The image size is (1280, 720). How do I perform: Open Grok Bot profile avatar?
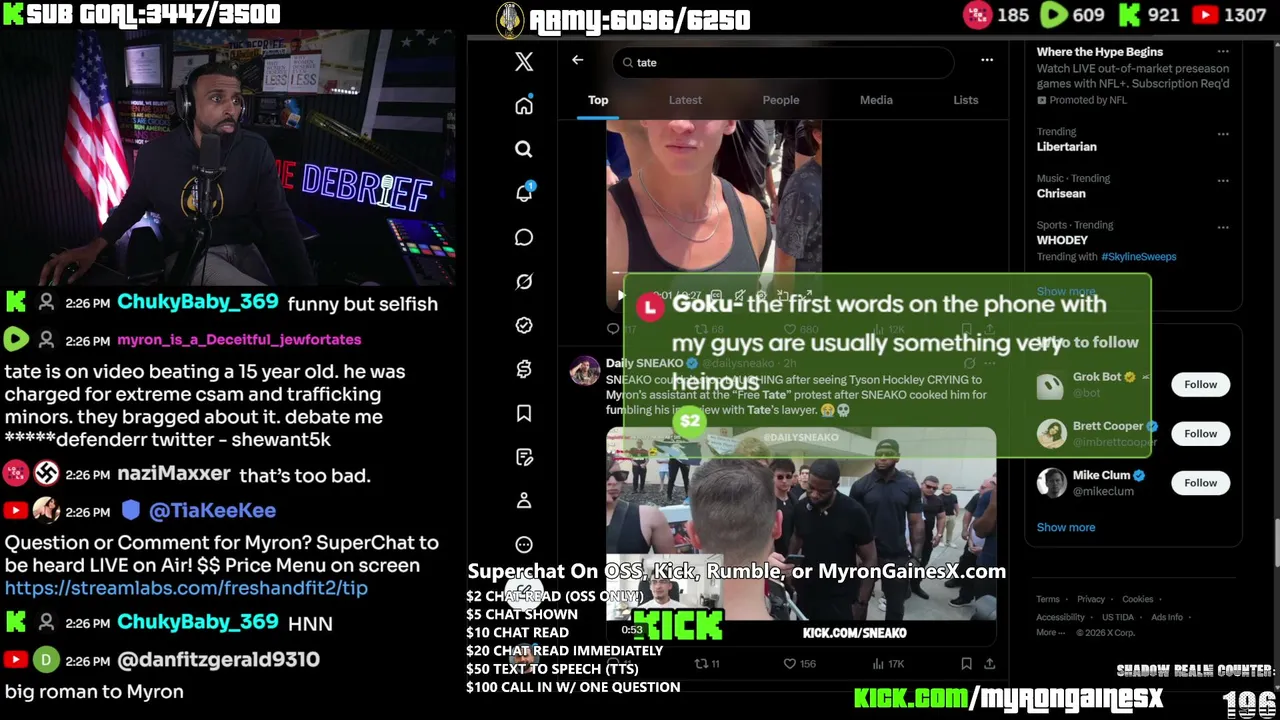[x=1051, y=385]
